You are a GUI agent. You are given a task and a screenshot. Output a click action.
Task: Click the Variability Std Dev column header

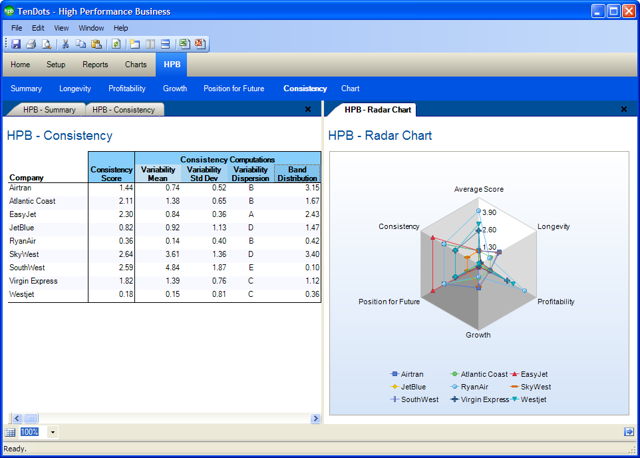tap(204, 173)
